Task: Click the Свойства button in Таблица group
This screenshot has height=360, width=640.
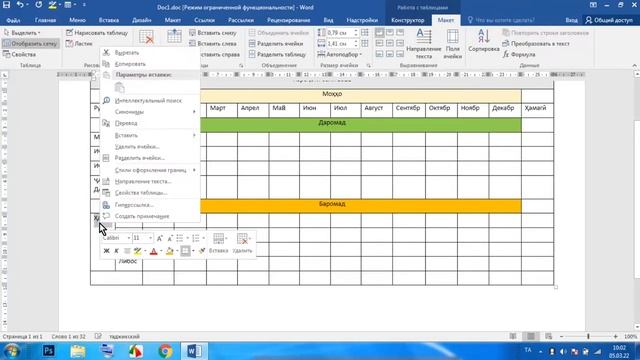Action: (20, 54)
